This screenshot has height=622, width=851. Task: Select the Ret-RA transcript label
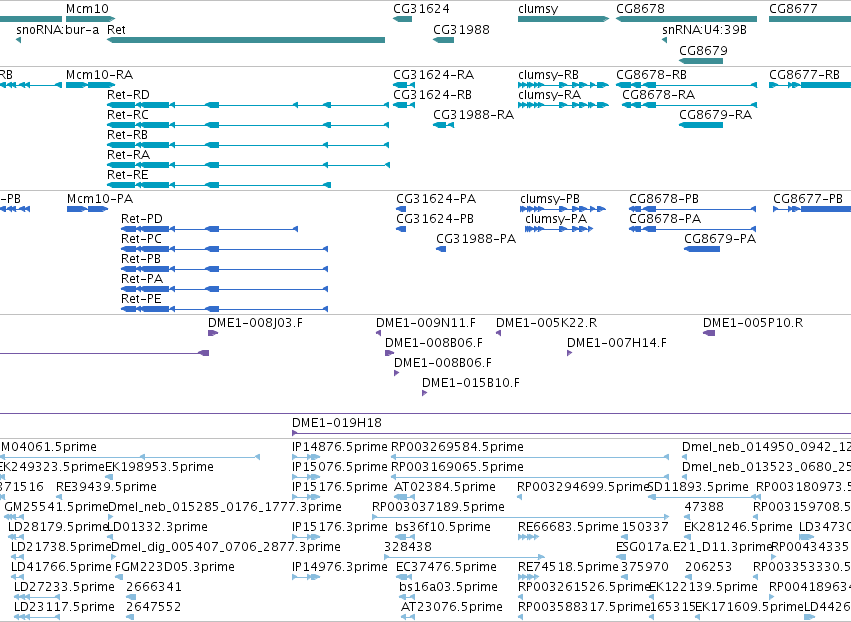tap(128, 155)
